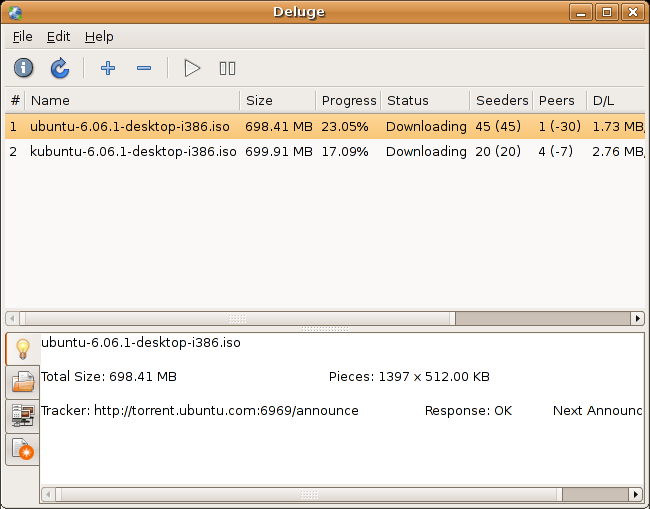Click the Next Announce label
Viewport: 650px width, 509px height.
[x=597, y=411]
